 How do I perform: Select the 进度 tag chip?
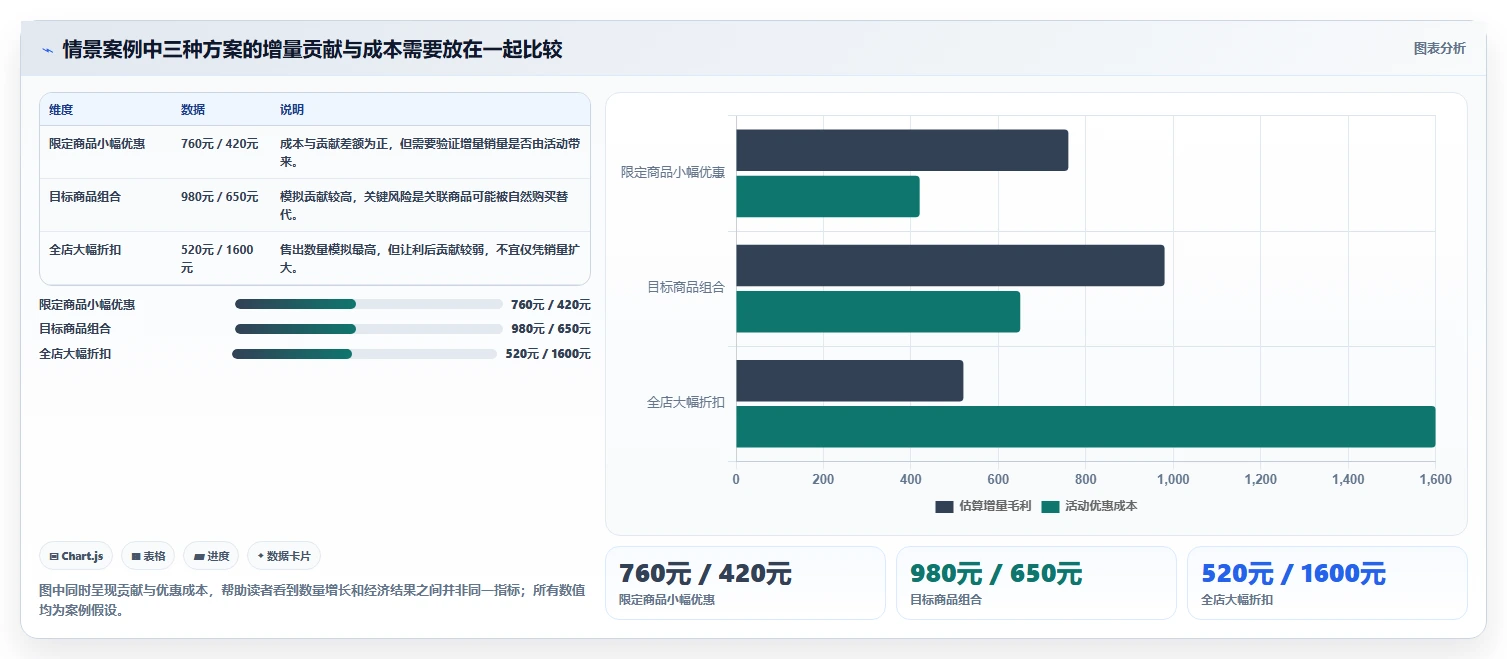[x=211, y=556]
